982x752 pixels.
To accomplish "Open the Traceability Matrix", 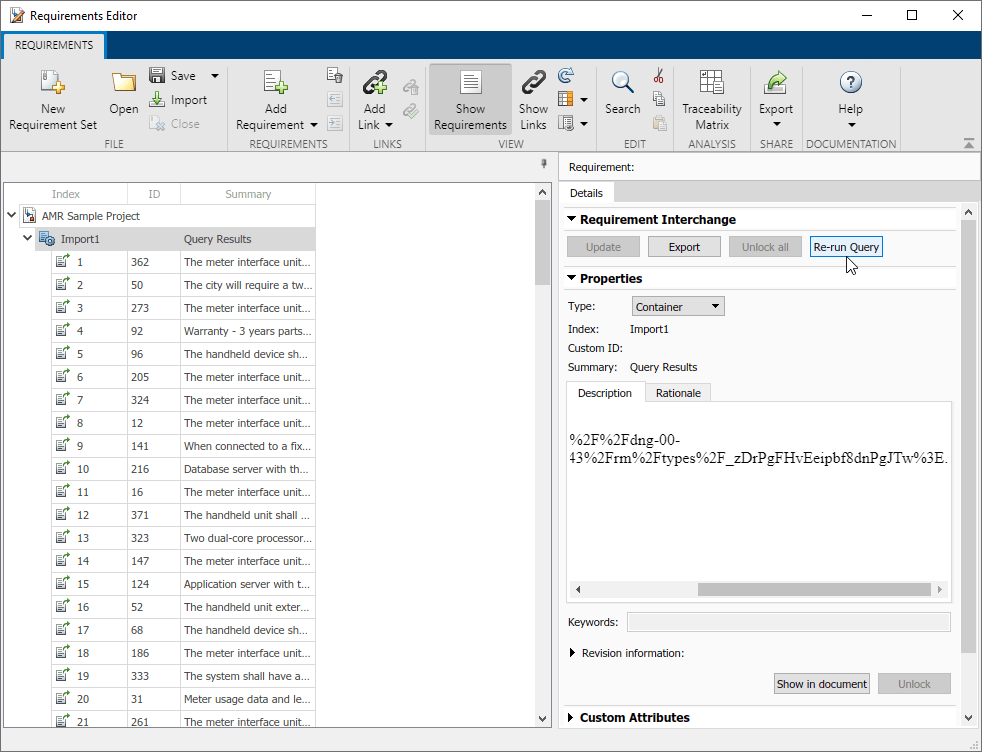I will pos(711,99).
